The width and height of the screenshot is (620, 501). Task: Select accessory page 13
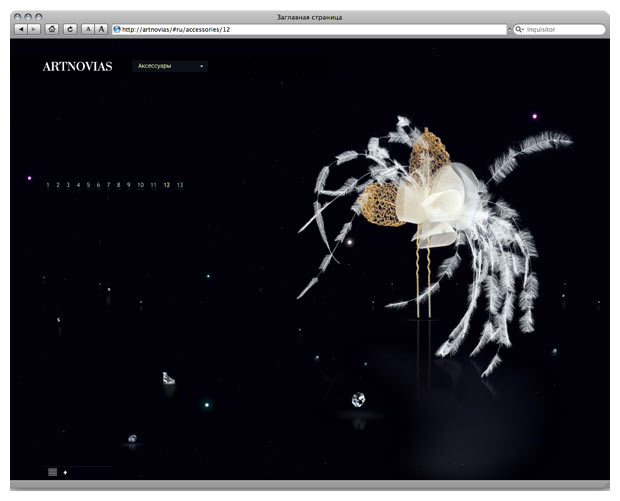tap(180, 185)
